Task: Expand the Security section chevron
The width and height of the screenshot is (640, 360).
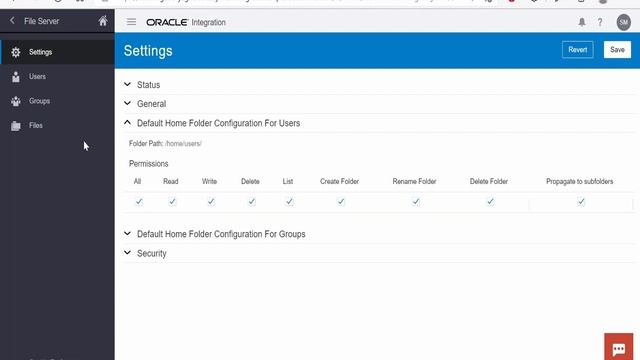Action: coord(127,253)
